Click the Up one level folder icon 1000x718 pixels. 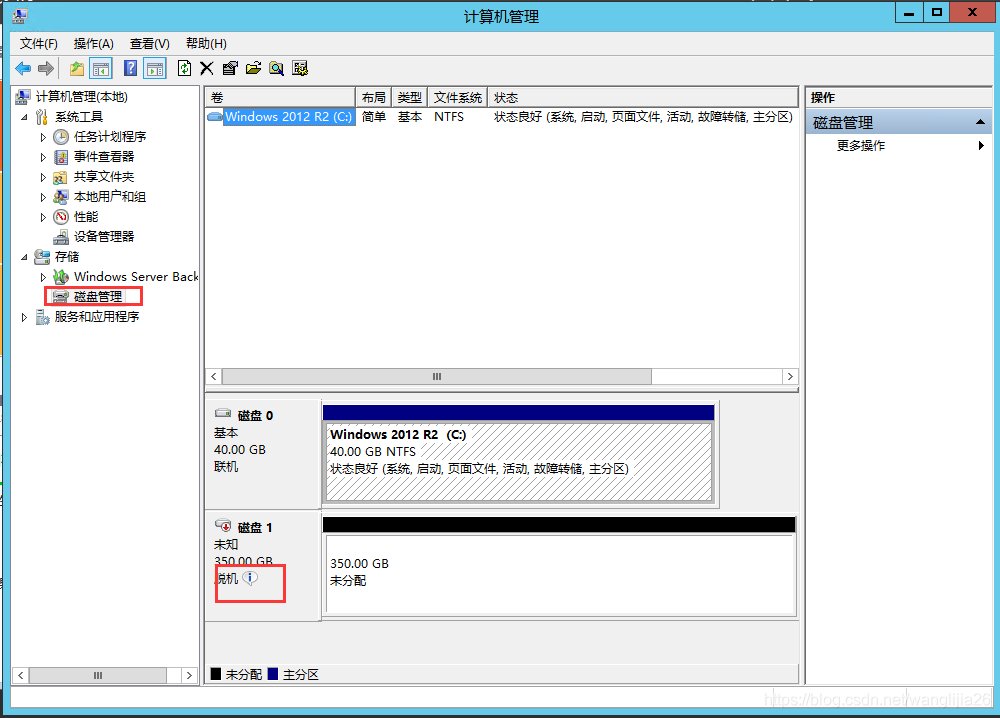77,68
